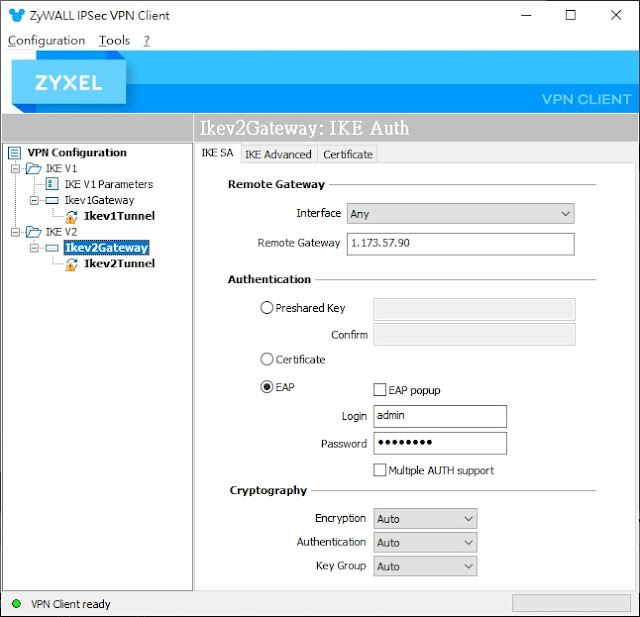Collapse the Ikev1Gateway tree node
The width and height of the screenshot is (640, 617).
(34, 200)
